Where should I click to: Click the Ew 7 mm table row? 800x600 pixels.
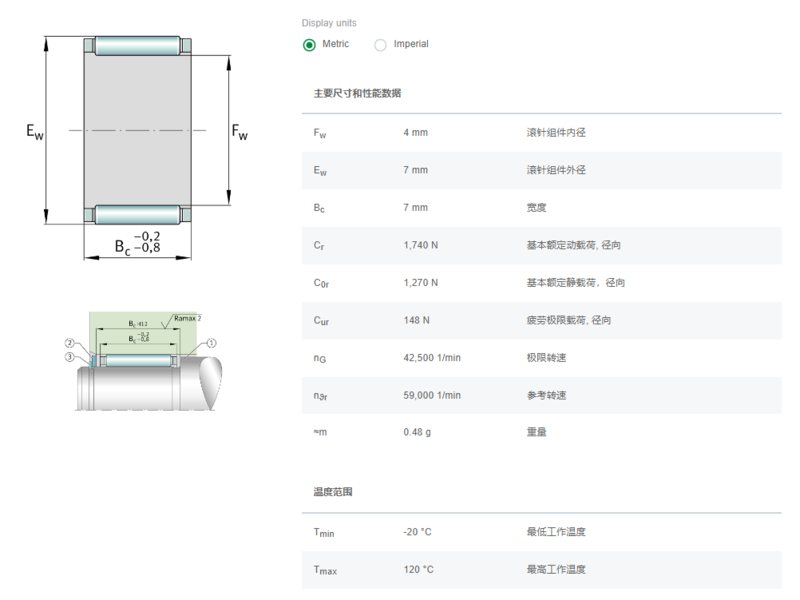541,170
